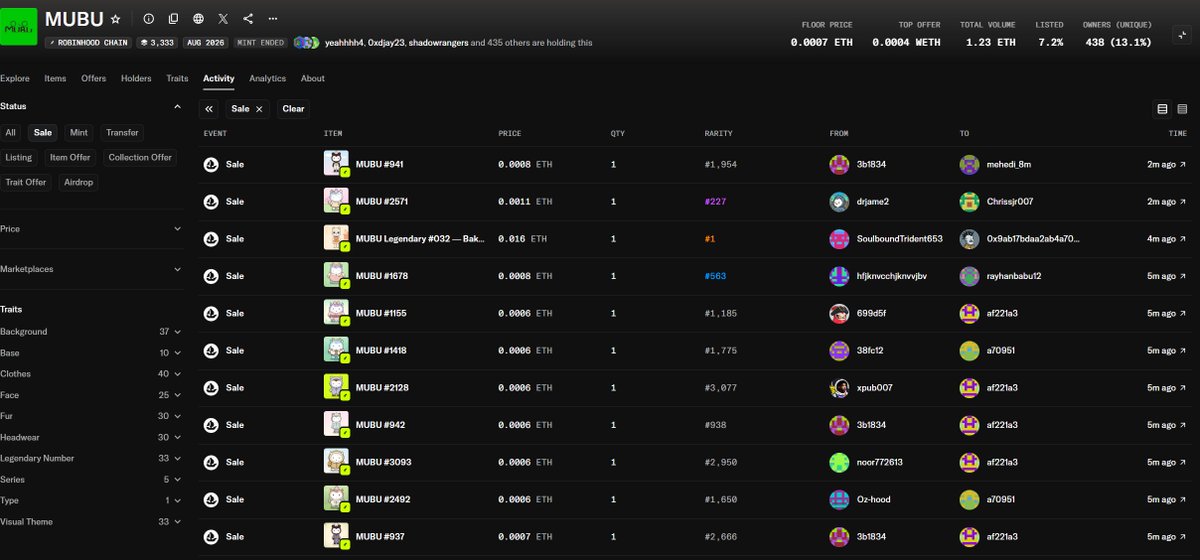Open transaction link for 4m ago sale
The width and height of the screenshot is (1200, 560).
click(1166, 239)
